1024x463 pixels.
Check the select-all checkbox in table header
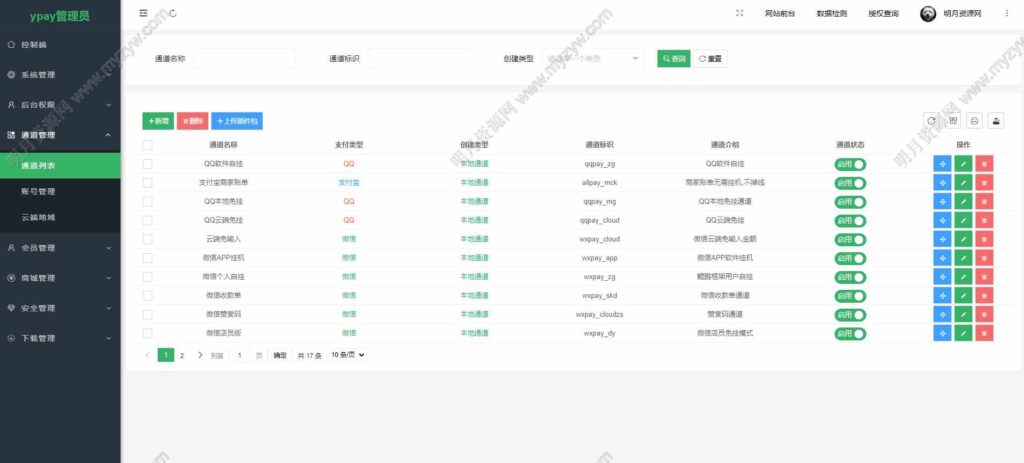click(148, 145)
